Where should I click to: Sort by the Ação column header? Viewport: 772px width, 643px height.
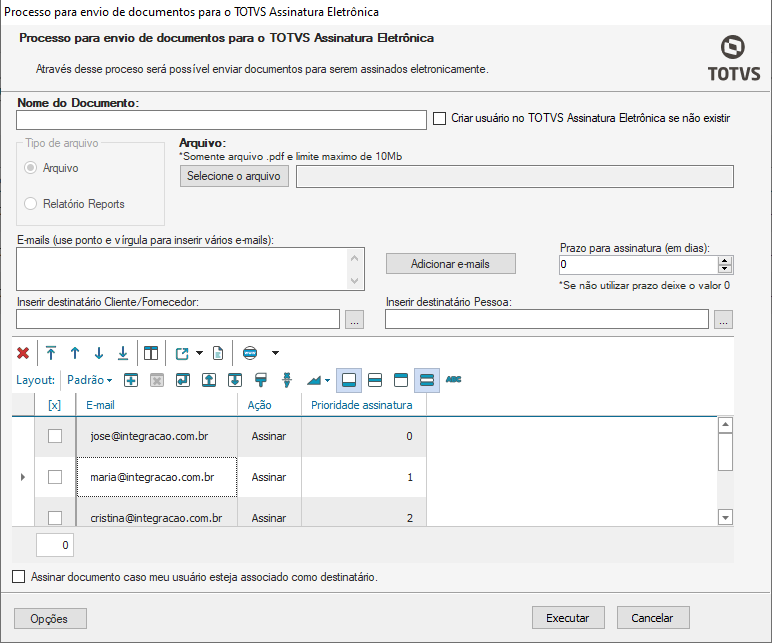pyautogui.click(x=269, y=405)
